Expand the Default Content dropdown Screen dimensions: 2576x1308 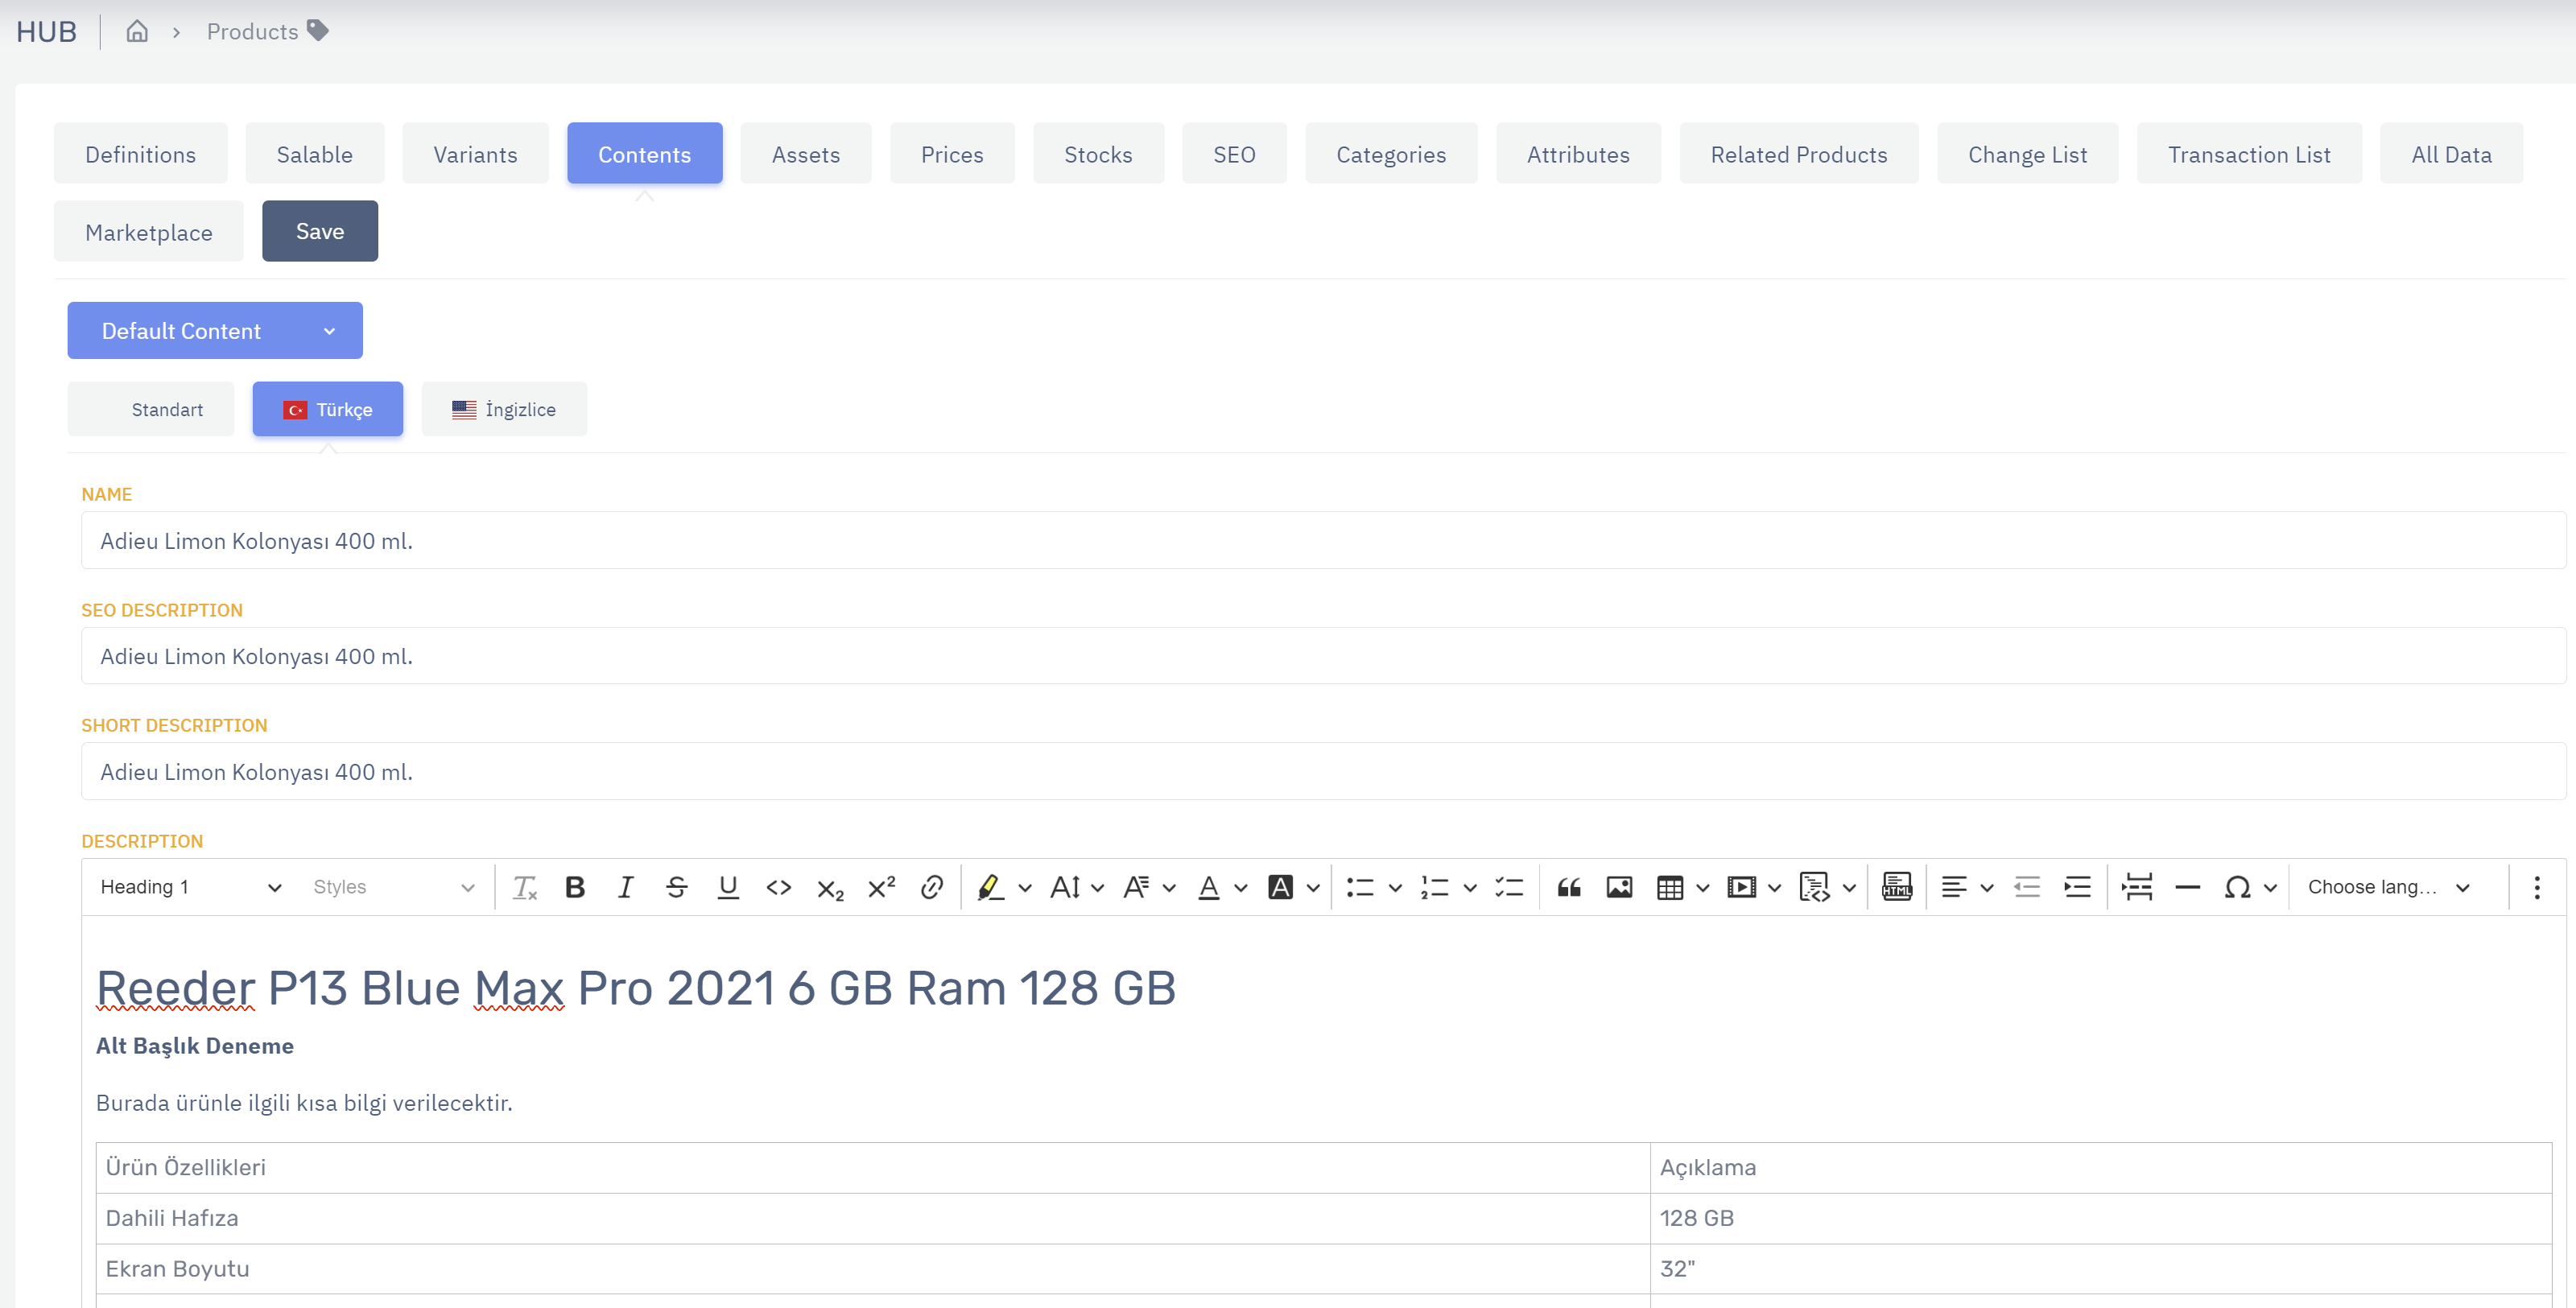pyautogui.click(x=215, y=331)
